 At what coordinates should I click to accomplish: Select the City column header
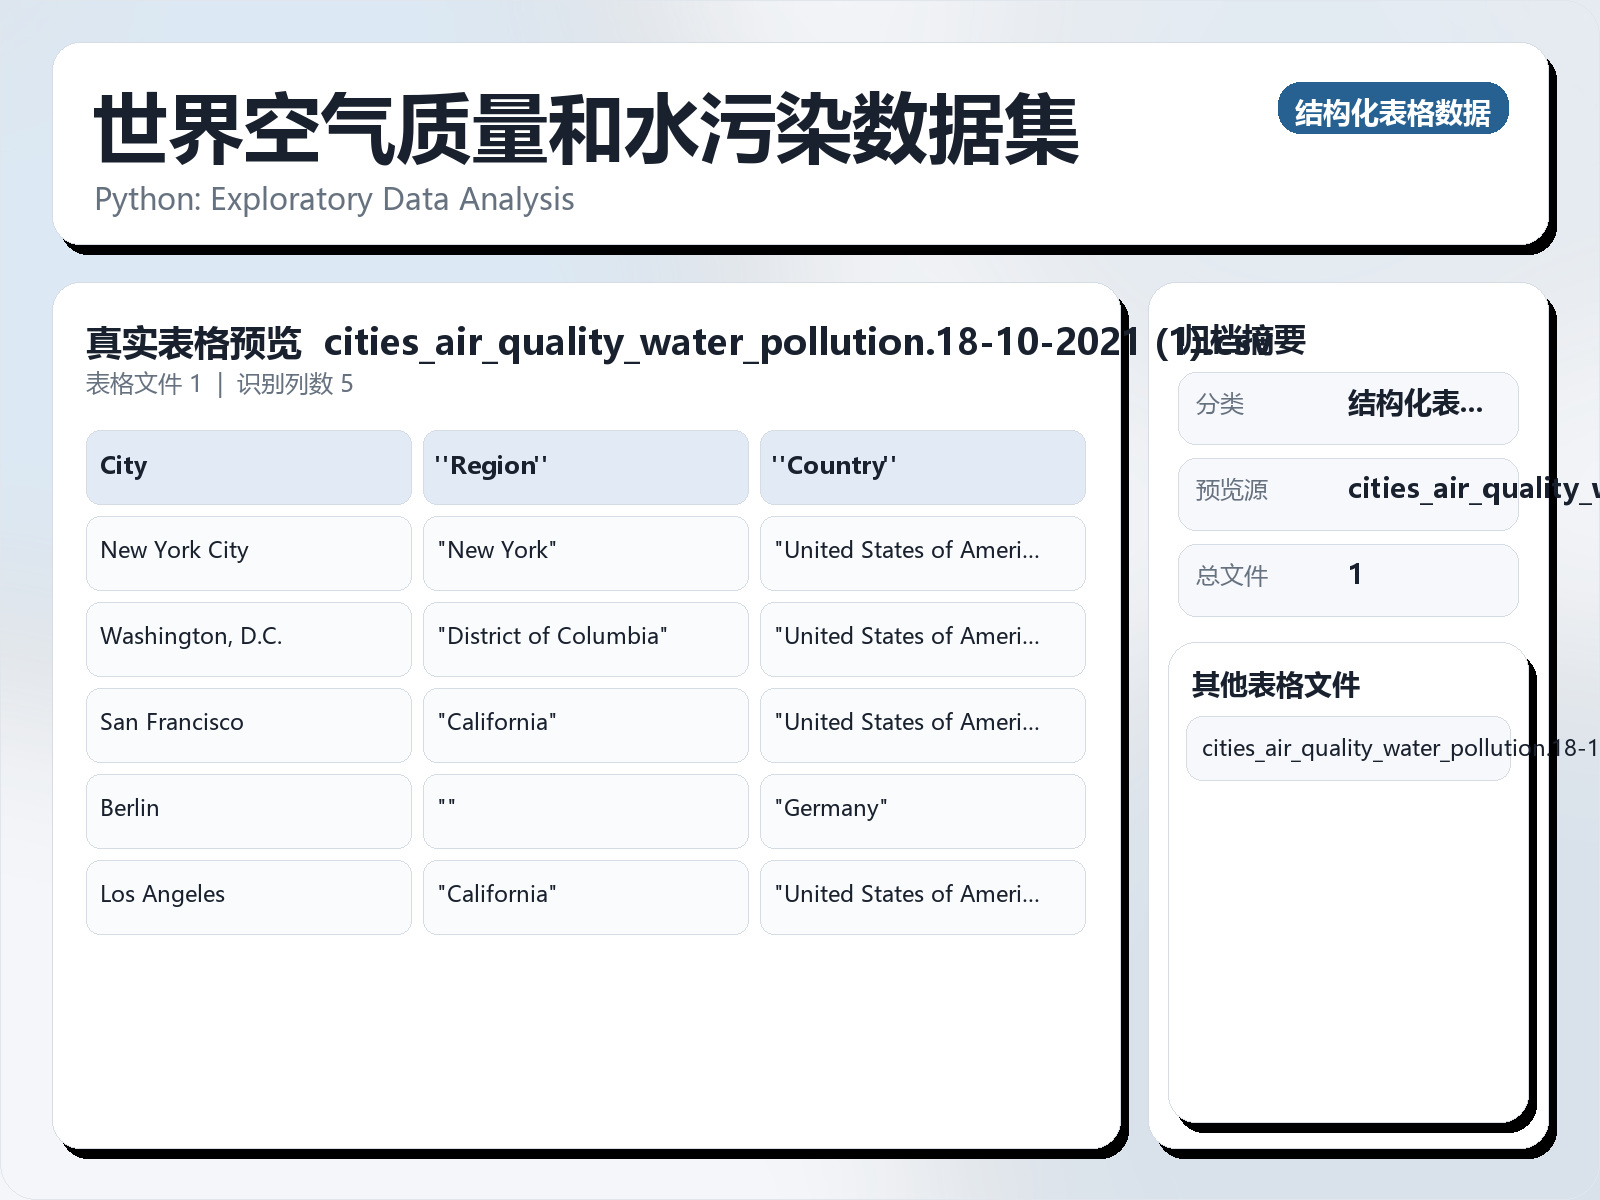pyautogui.click(x=248, y=466)
